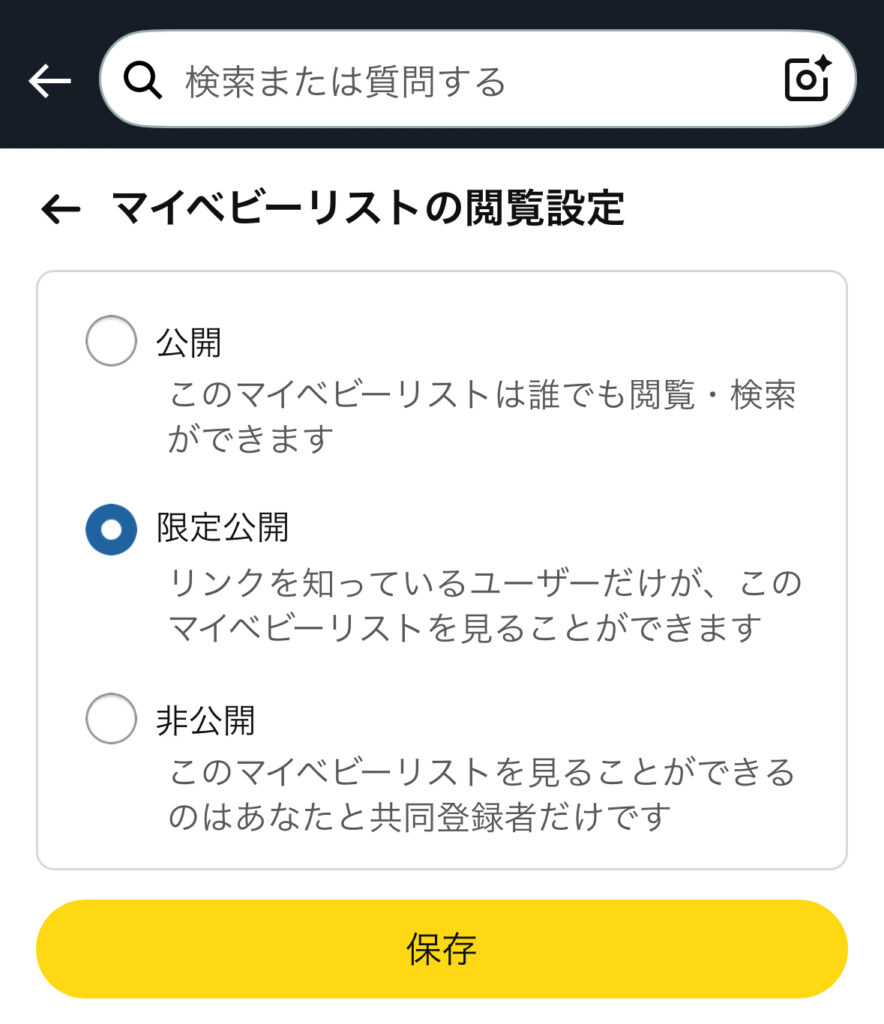Tap the back arrow in the top bar

coord(50,80)
